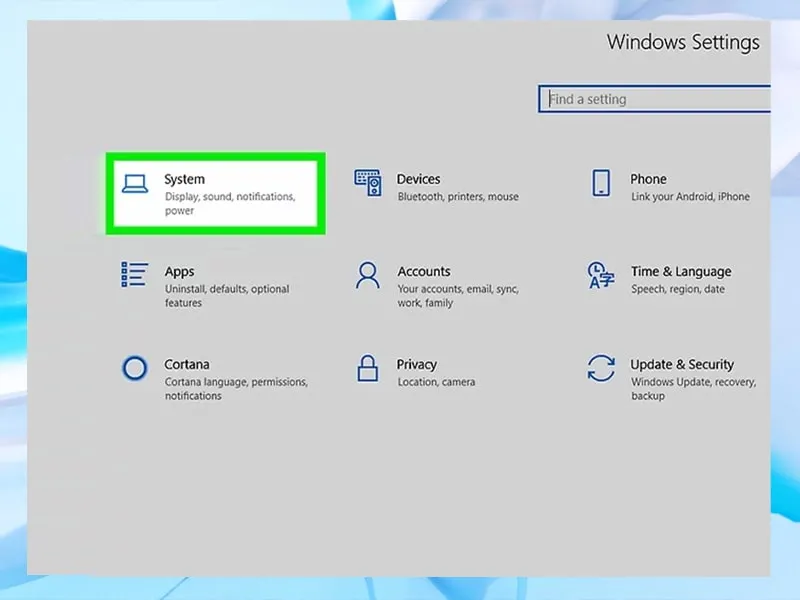Click the Apps list icon
The image size is (800, 600).
click(x=134, y=275)
